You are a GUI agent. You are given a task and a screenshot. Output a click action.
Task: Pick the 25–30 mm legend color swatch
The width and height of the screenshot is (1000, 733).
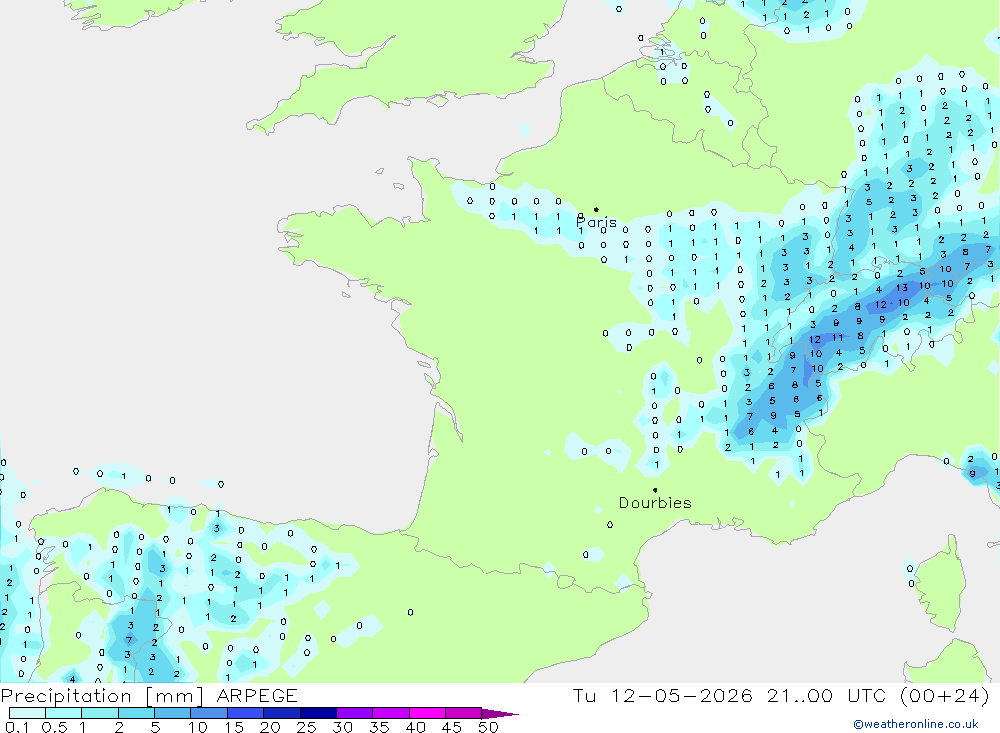pyautogui.click(x=318, y=713)
